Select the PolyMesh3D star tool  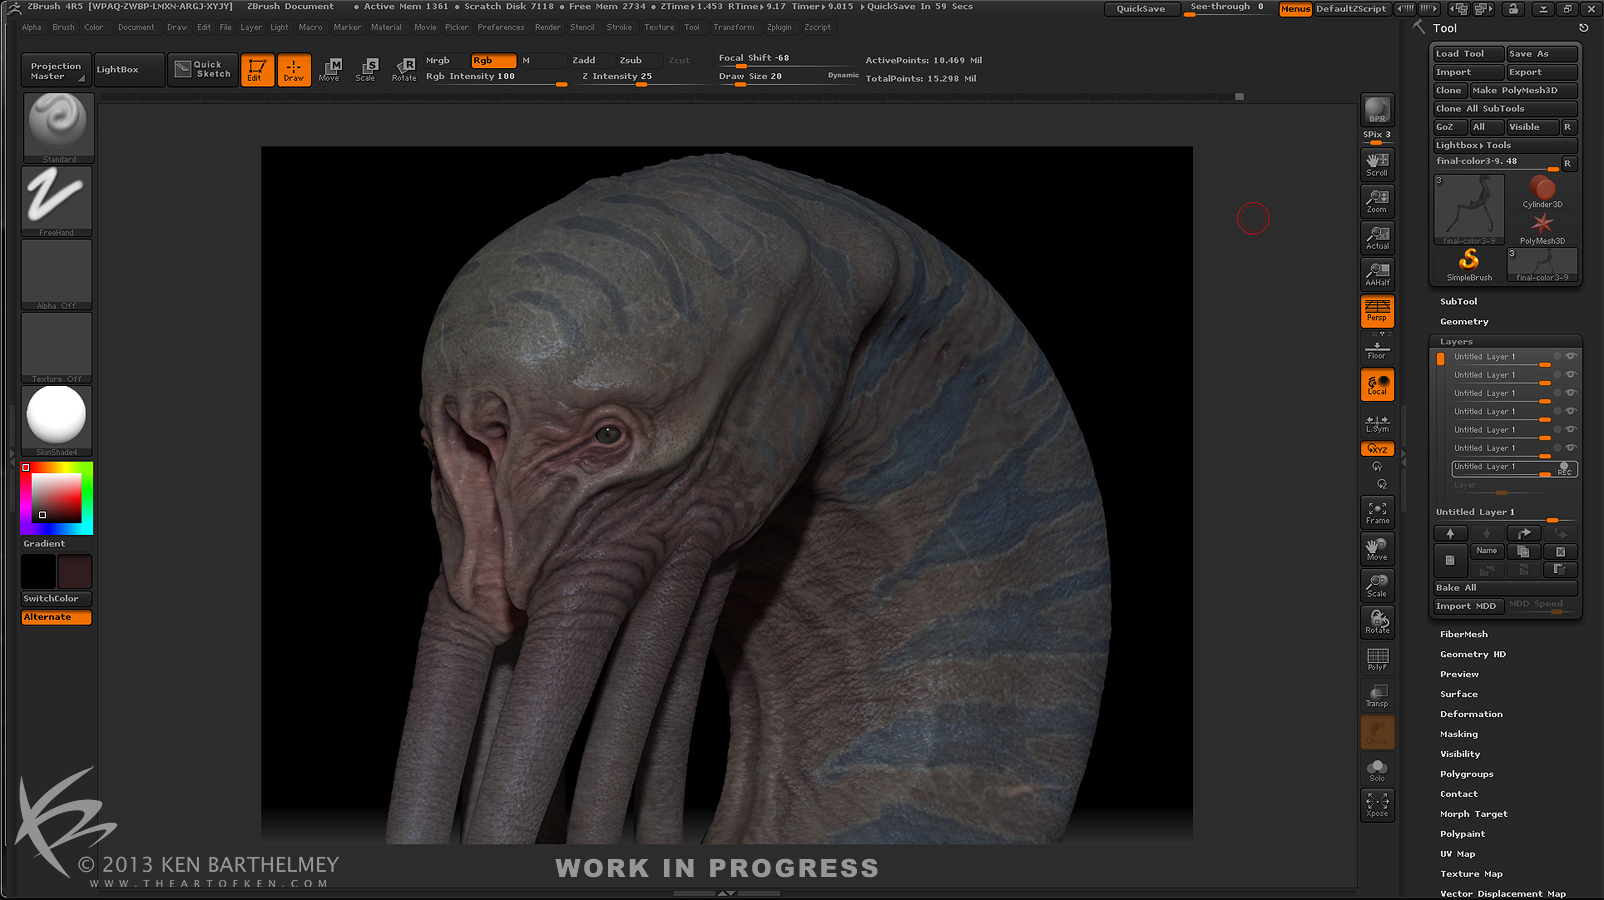1542,229
